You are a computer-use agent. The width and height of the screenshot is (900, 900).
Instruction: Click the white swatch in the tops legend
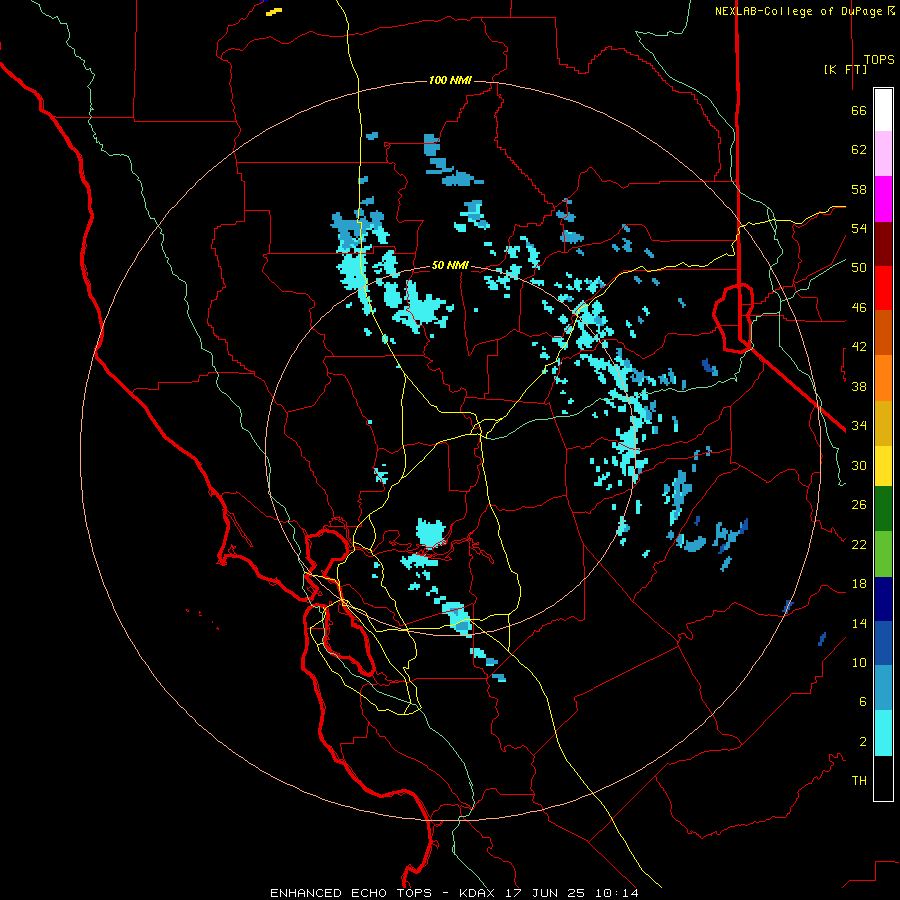(883, 110)
